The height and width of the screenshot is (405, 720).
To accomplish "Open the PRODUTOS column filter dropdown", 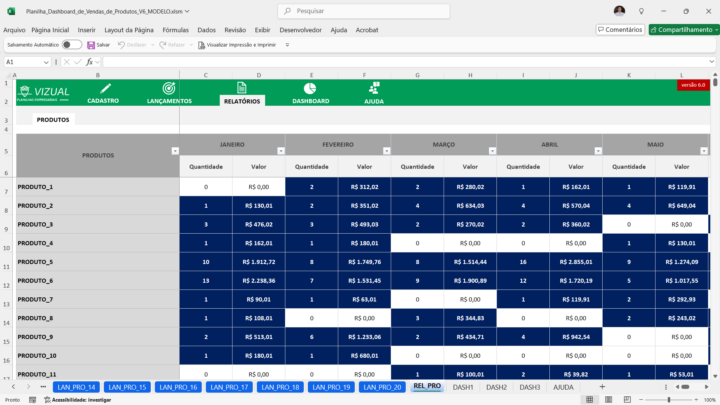I will click(174, 151).
